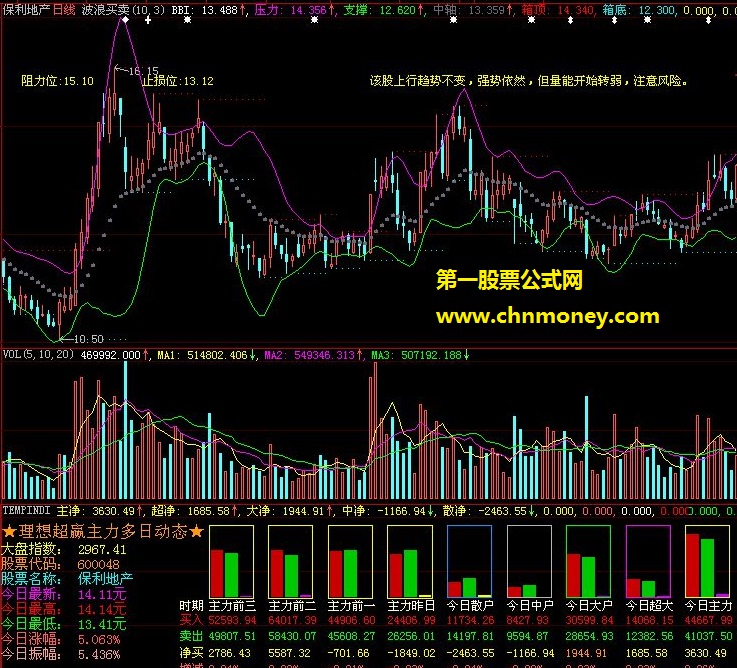Screen dimensions: 737x668
Task: Open the TEMPINDI indicator title
Action: tap(26, 510)
